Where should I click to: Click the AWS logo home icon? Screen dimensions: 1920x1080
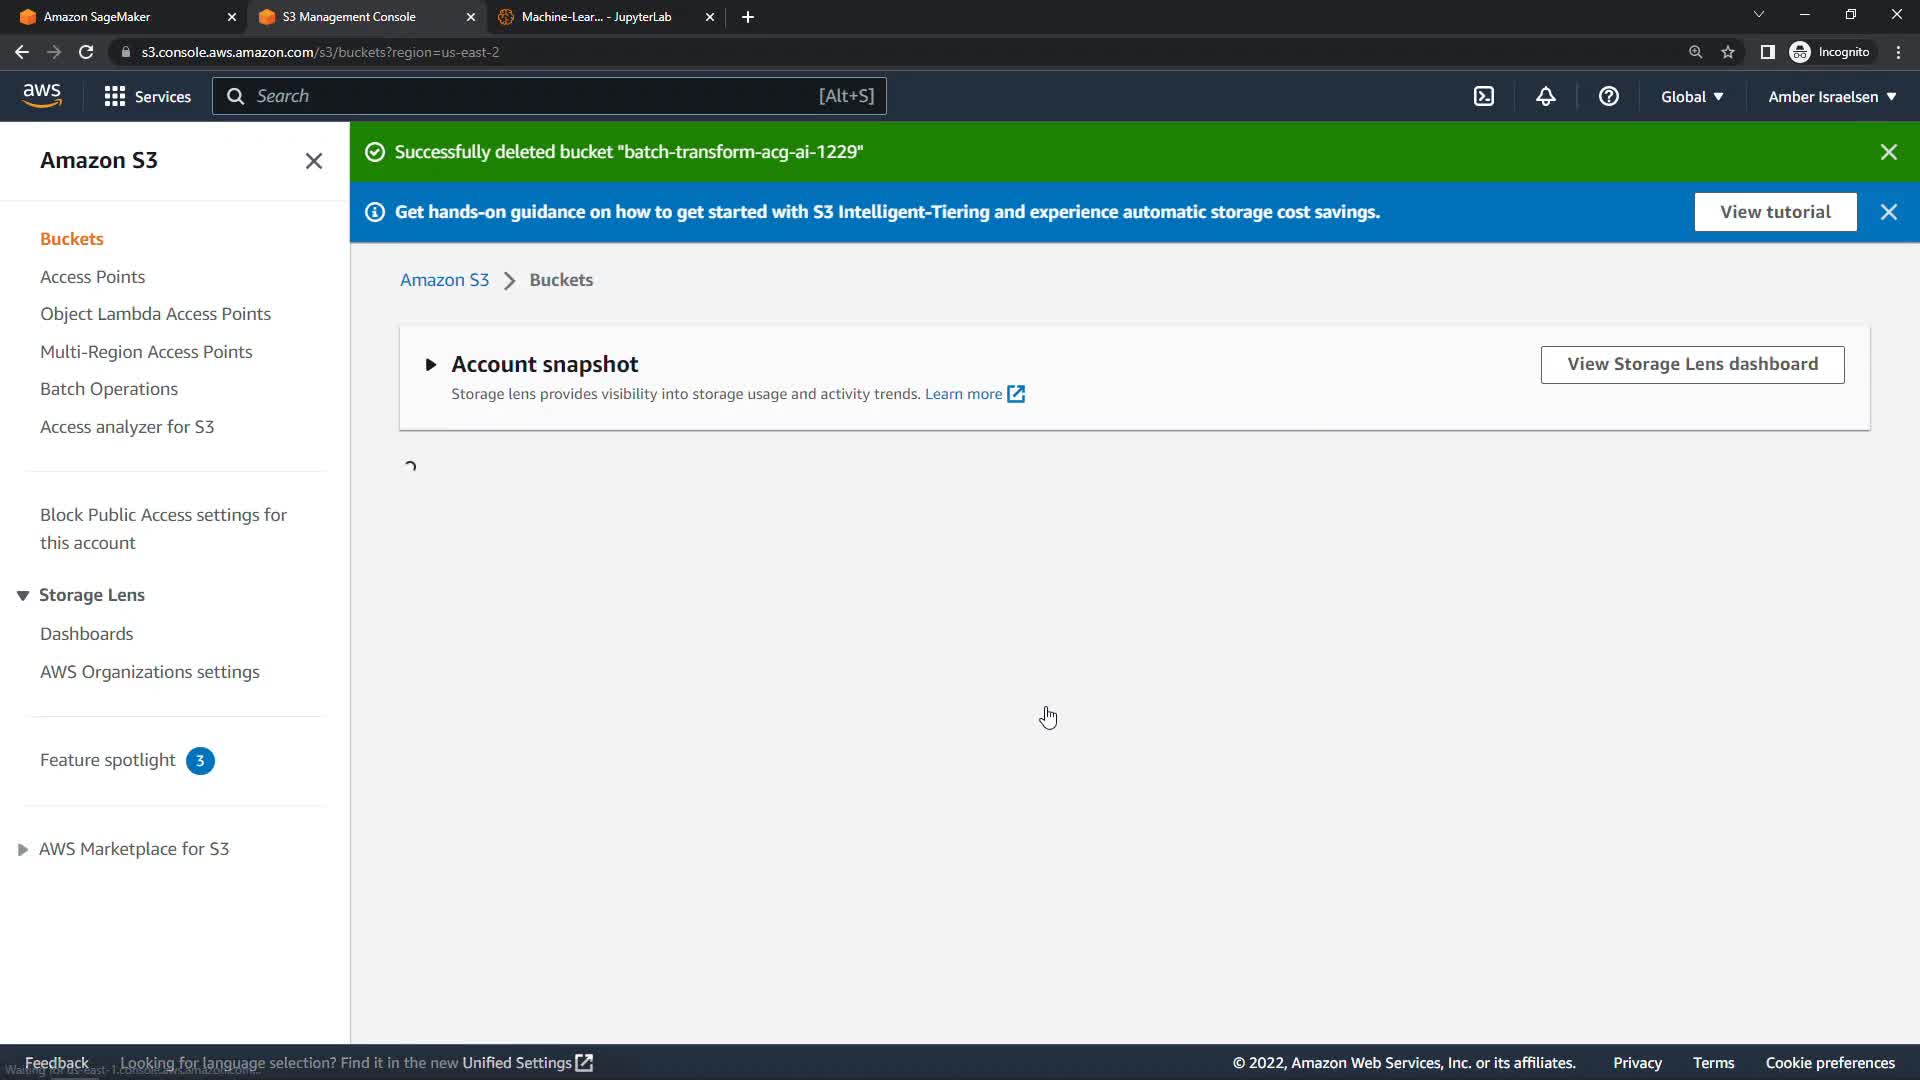click(42, 96)
